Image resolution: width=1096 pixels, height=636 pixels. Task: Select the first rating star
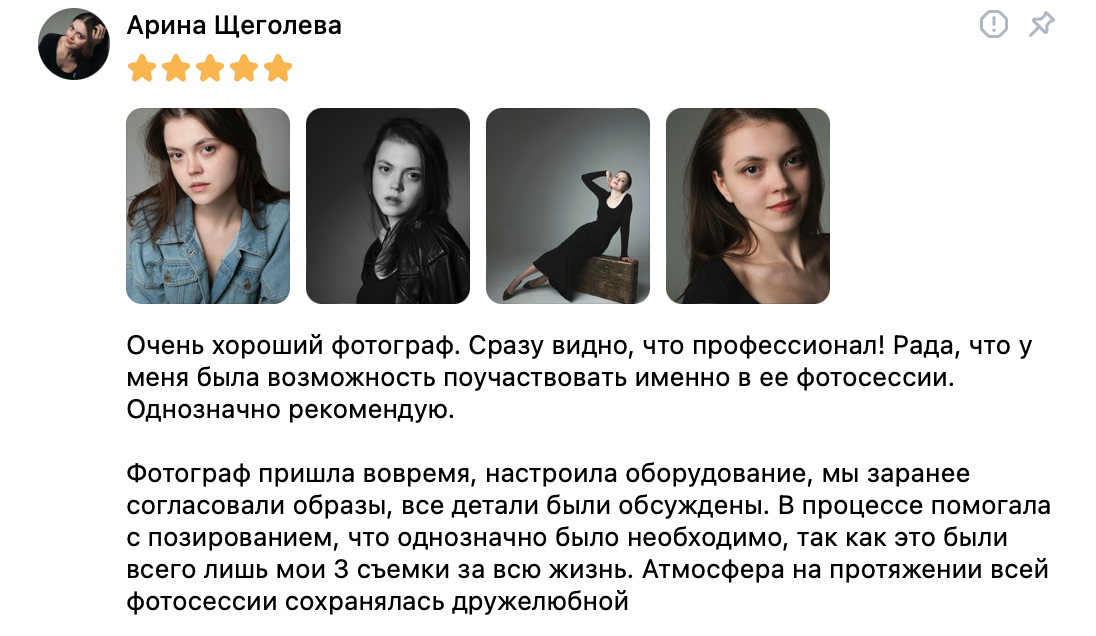click(142, 68)
